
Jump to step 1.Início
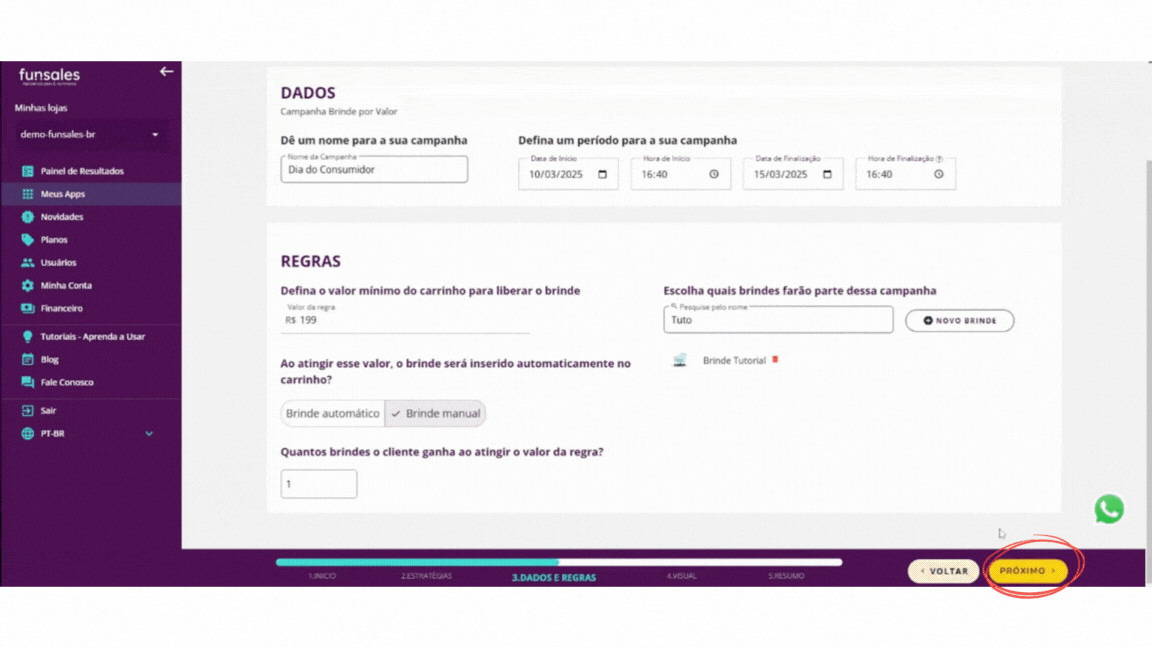(x=322, y=576)
